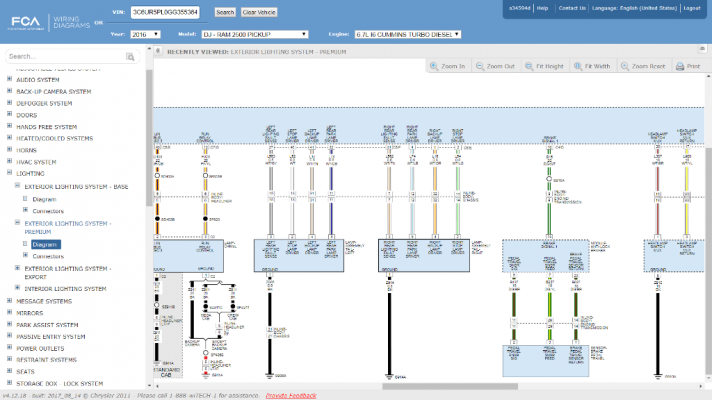Open the Year dropdown showing 2016
Image resolution: width=712 pixels, height=400 pixels.
(x=145, y=35)
